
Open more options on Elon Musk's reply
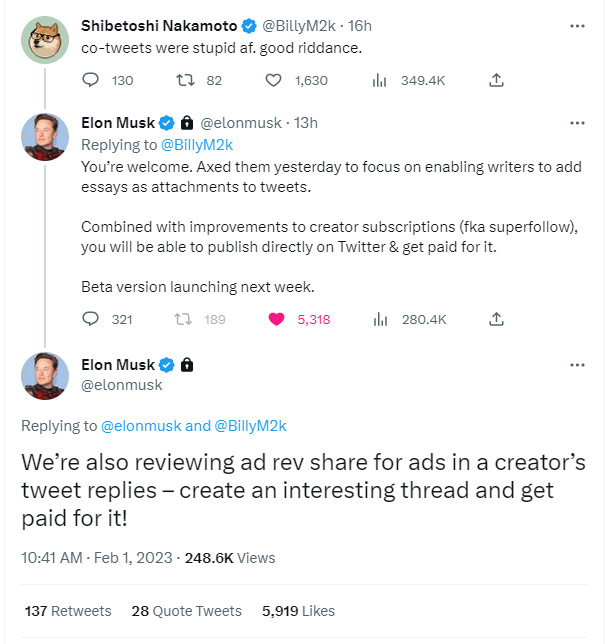tap(577, 123)
